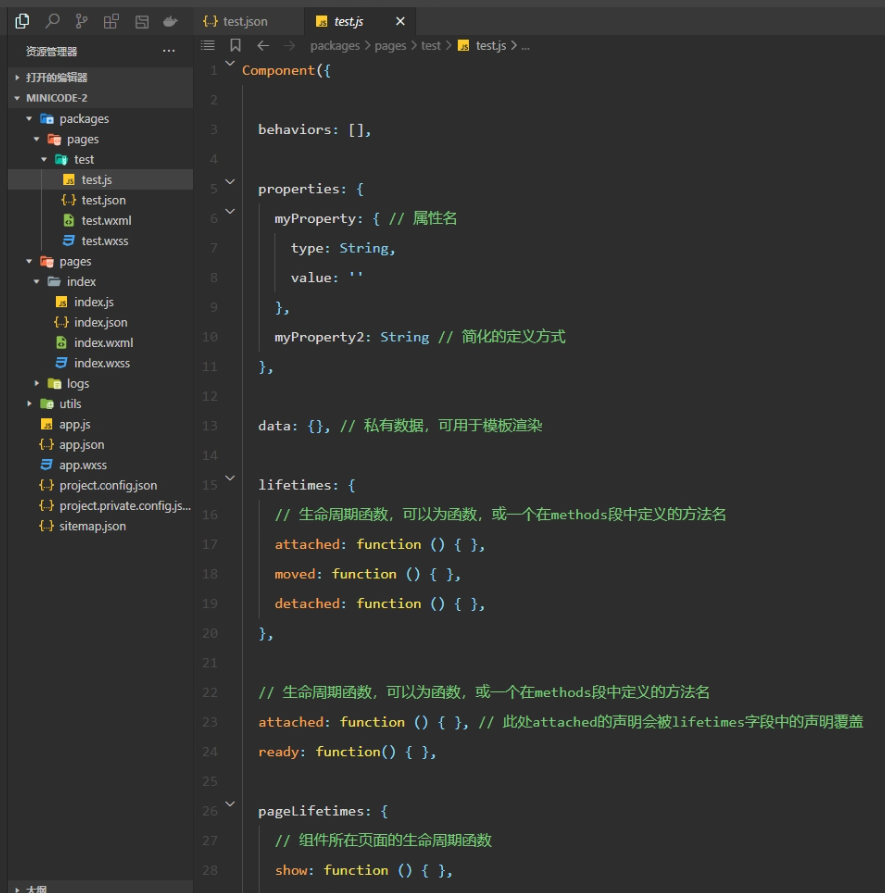
Task: Click the 资源管理器 panel title
Action: (x=51, y=52)
